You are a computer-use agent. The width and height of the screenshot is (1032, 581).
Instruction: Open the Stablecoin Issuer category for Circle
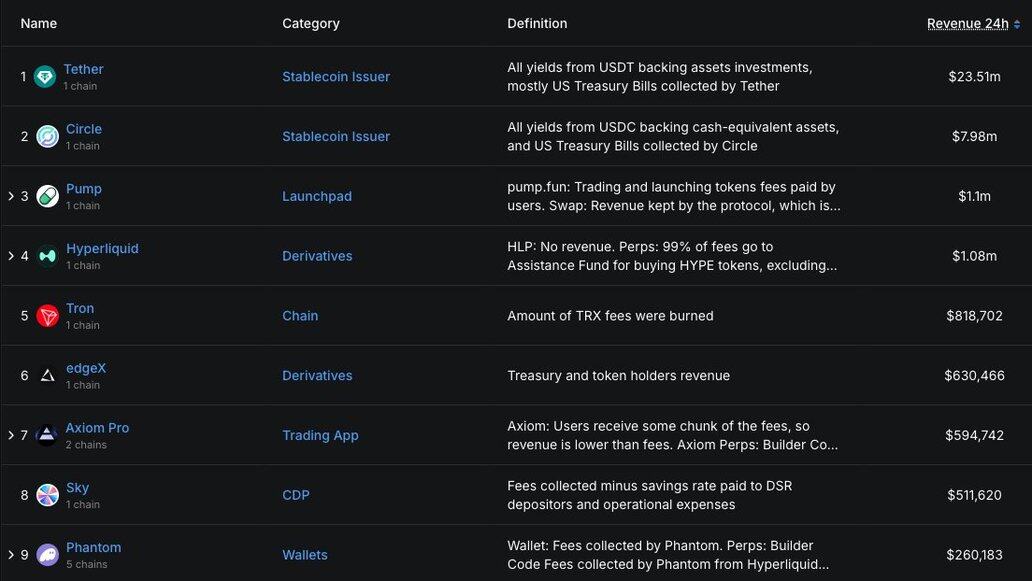pos(336,136)
